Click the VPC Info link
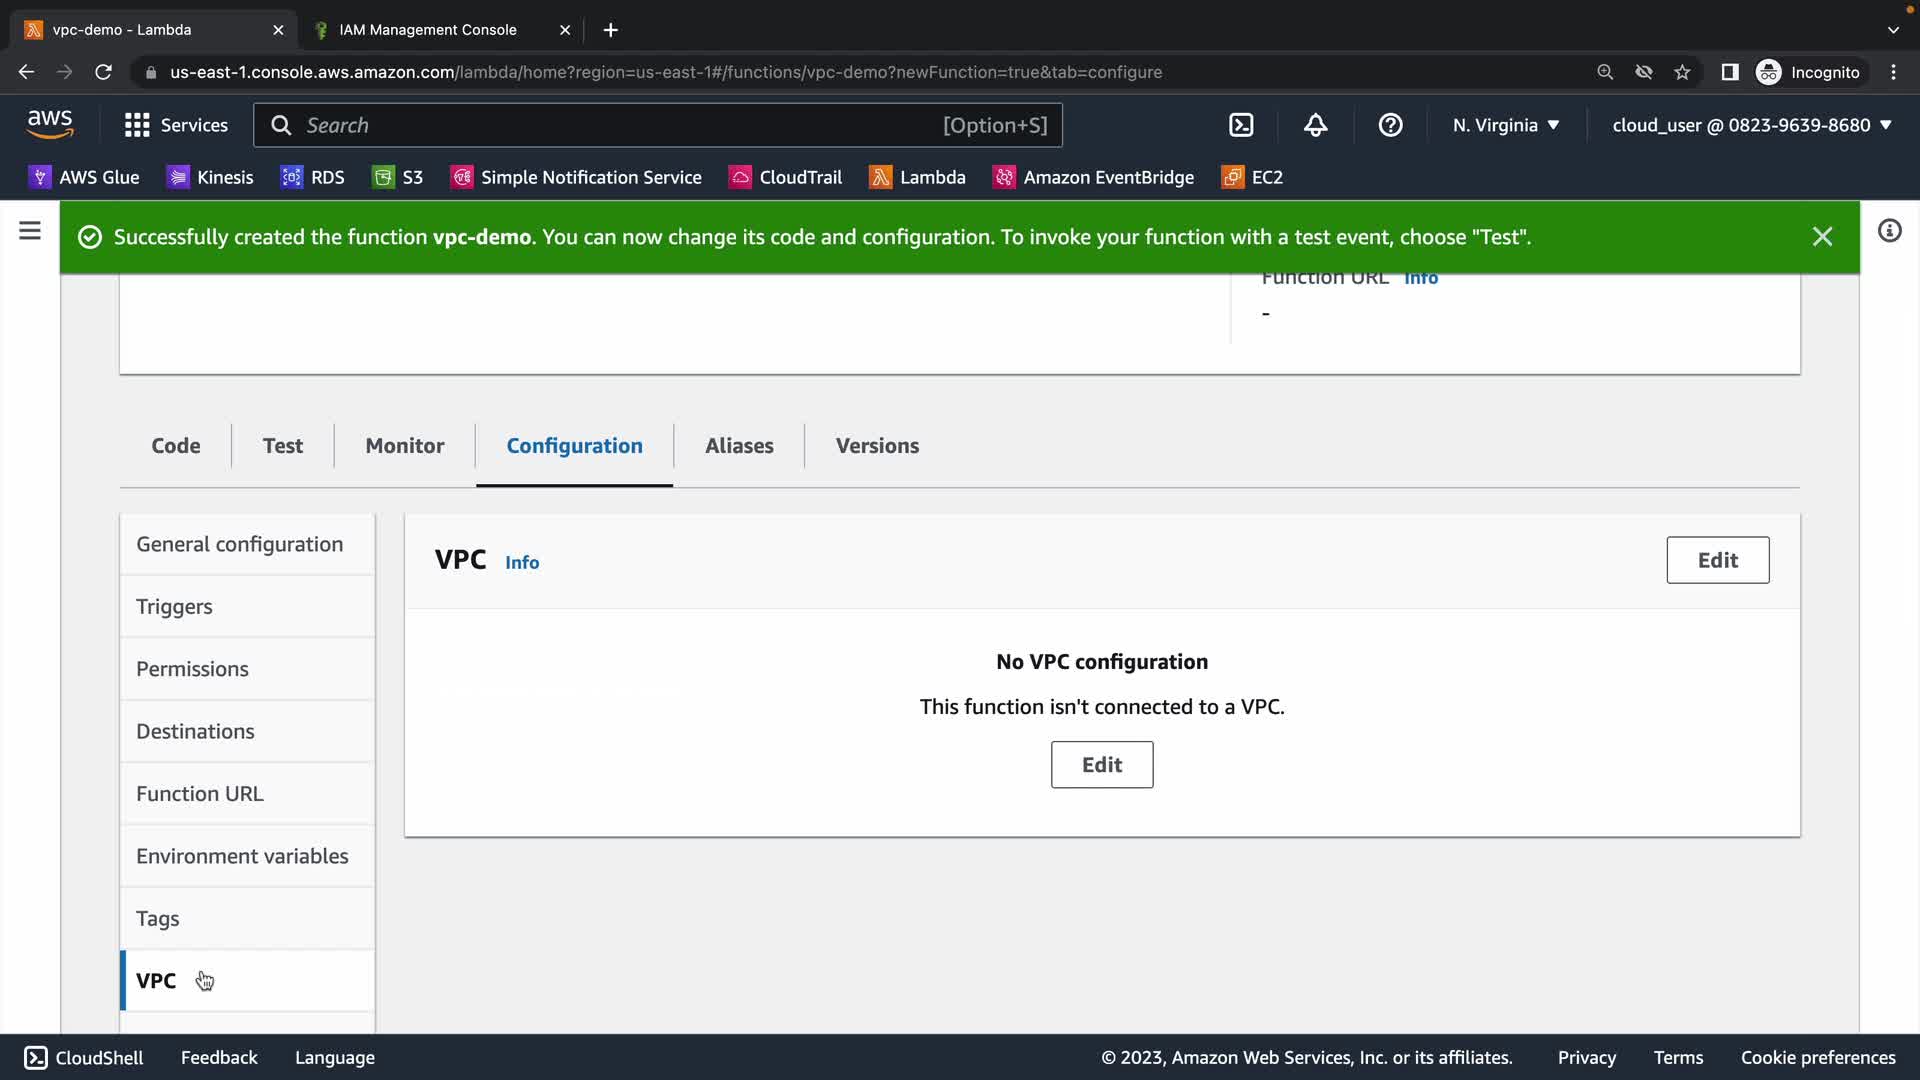This screenshot has width=1920, height=1080. coord(522,563)
